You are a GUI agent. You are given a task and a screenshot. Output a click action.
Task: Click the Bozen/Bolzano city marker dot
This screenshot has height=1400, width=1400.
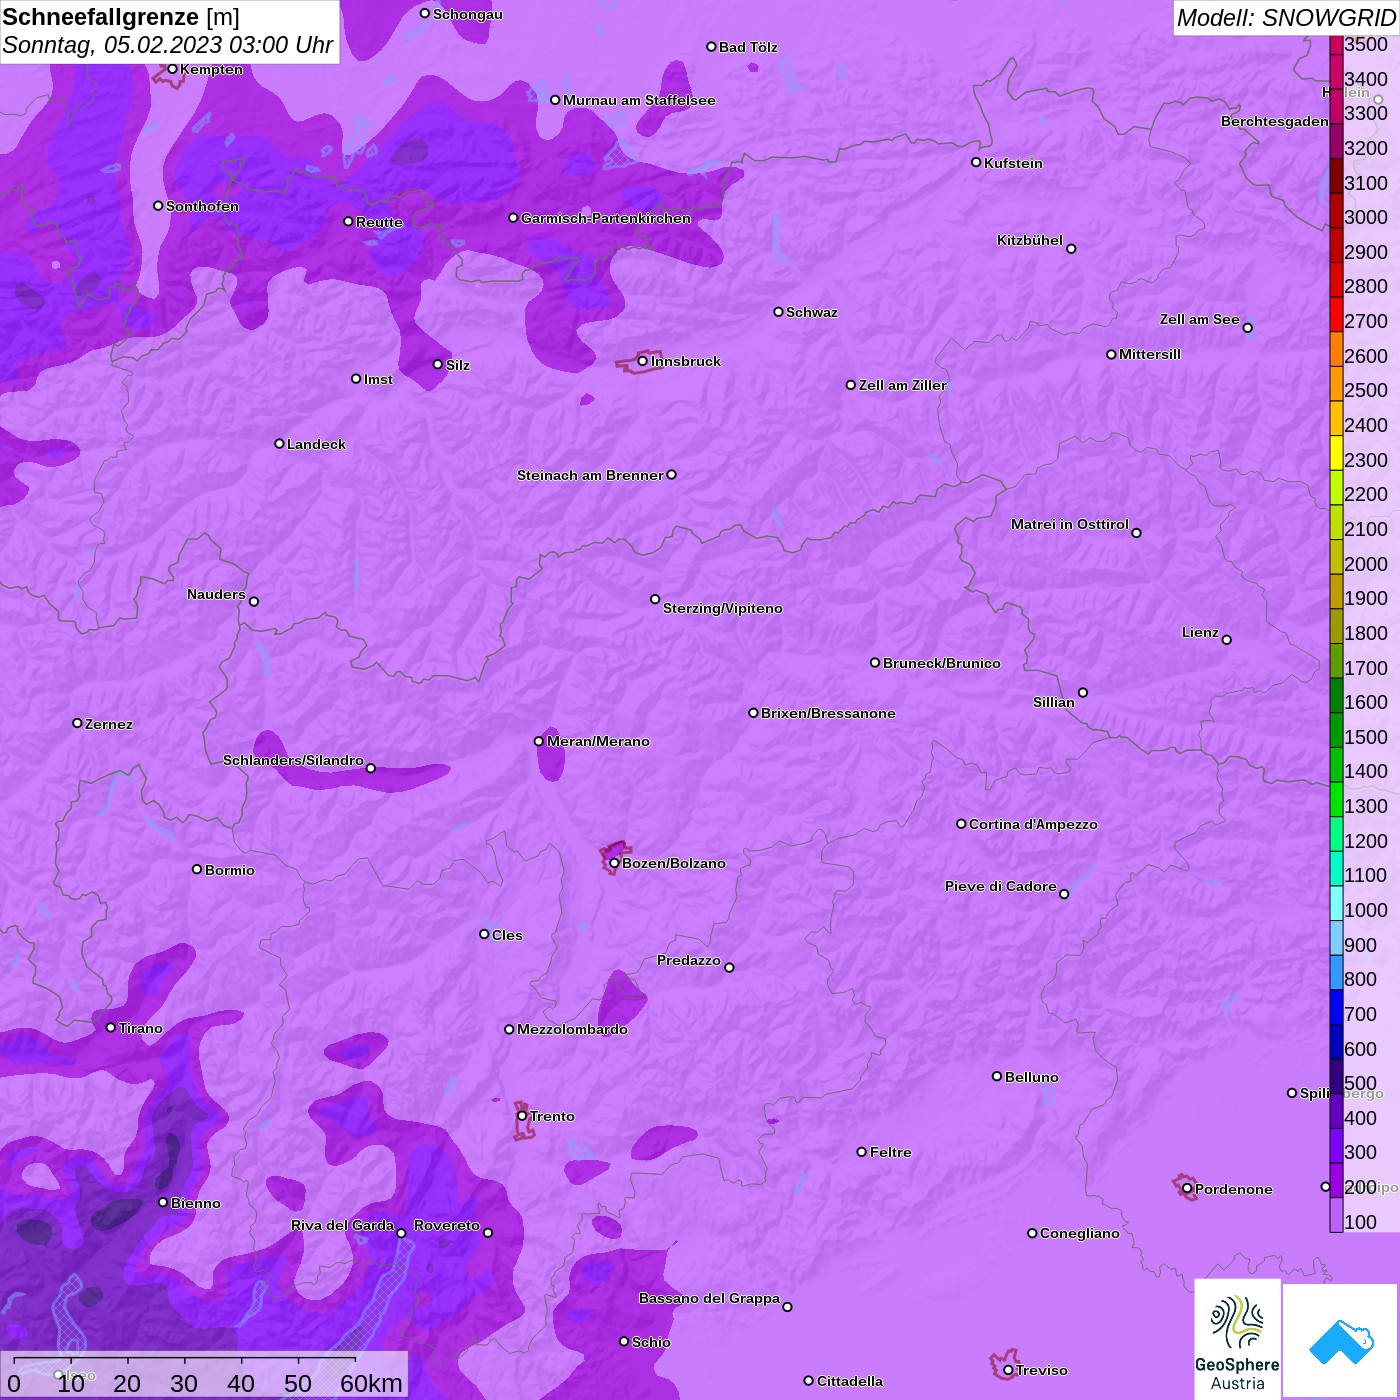tap(614, 863)
